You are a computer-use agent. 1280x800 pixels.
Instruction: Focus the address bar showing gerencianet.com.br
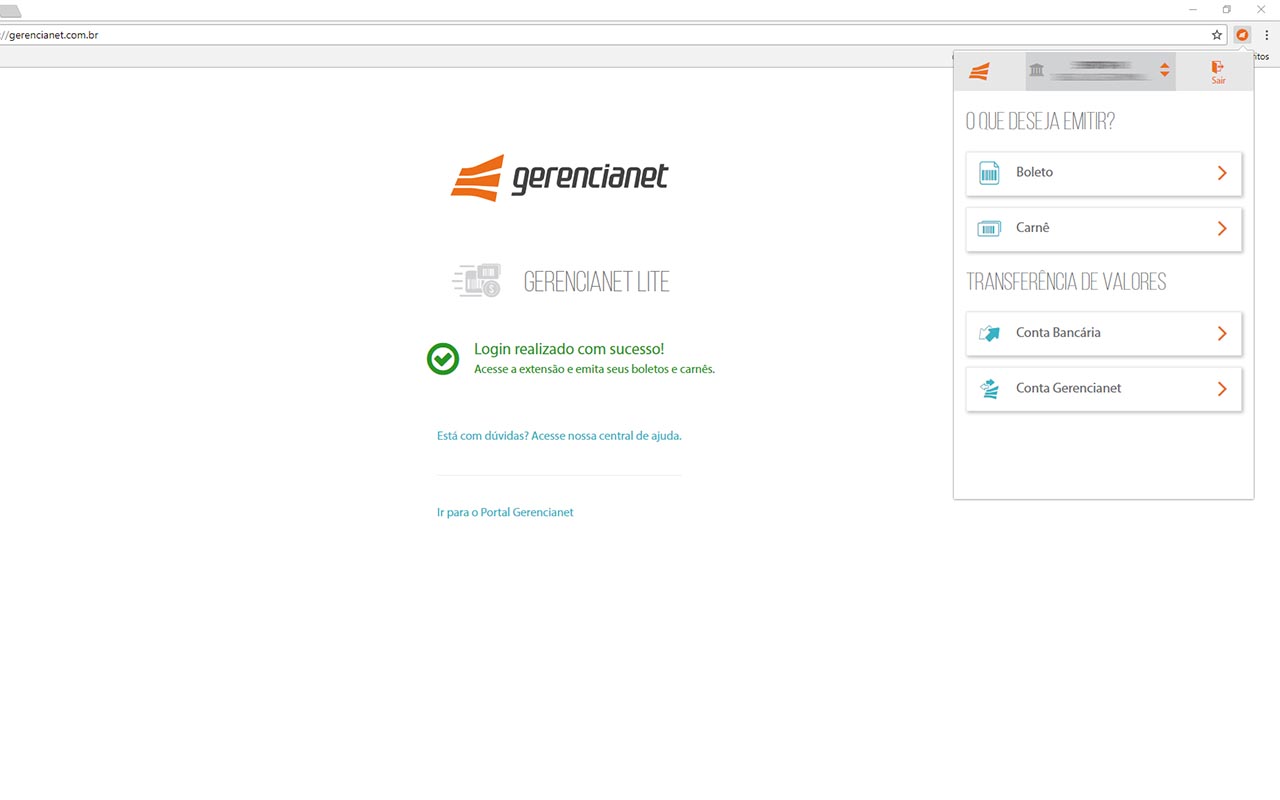coord(600,35)
